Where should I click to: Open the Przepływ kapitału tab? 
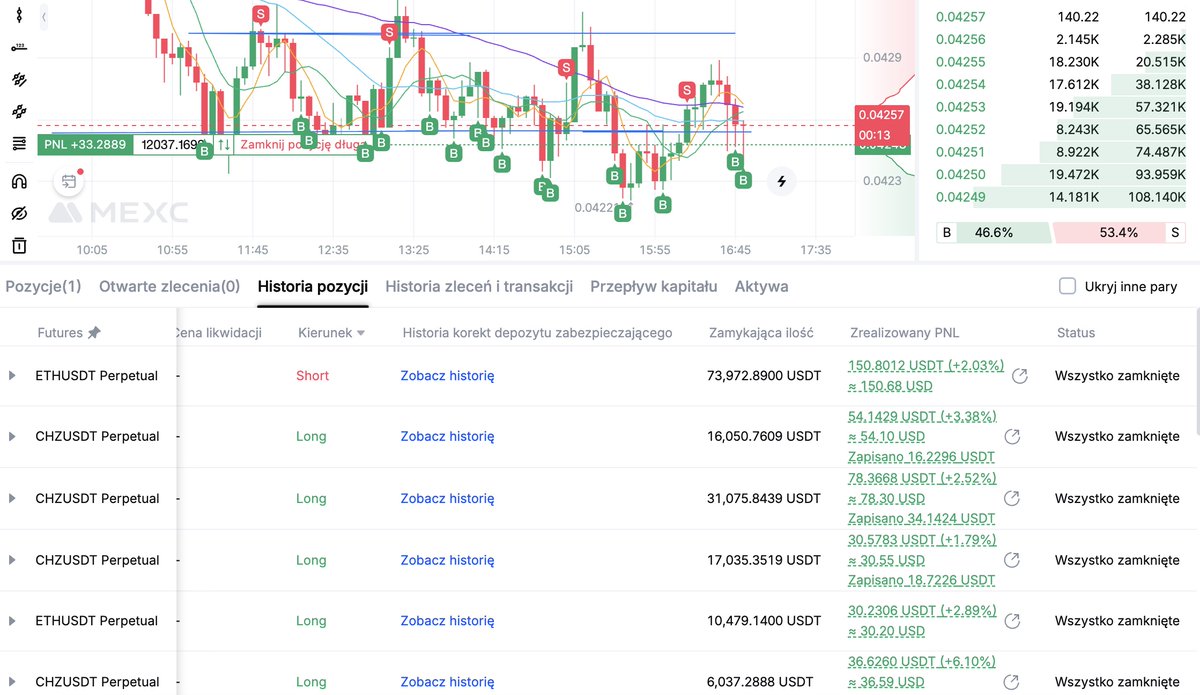(x=654, y=286)
